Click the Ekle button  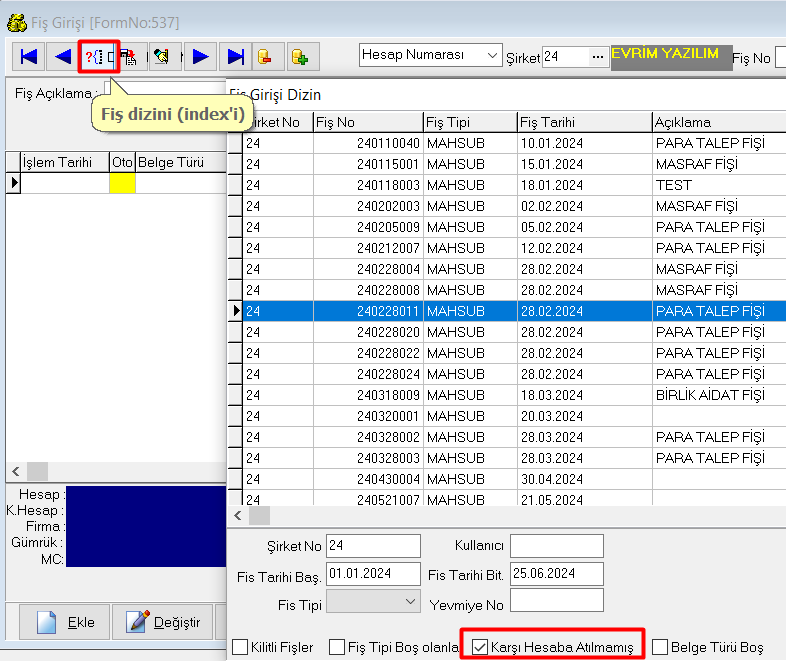pyautogui.click(x=65, y=622)
